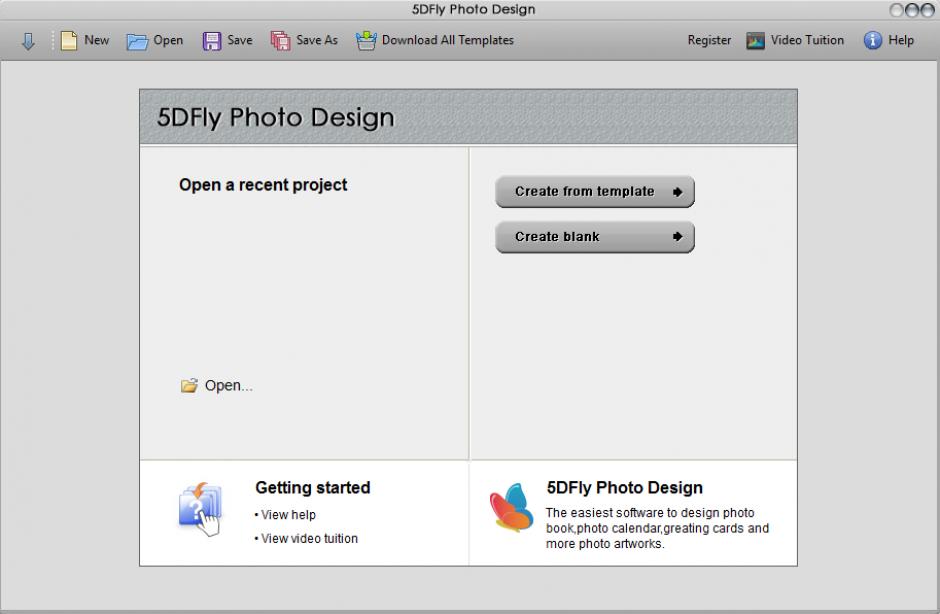Click the first round window control button
Viewport: 940px width, 614px height.
897,10
